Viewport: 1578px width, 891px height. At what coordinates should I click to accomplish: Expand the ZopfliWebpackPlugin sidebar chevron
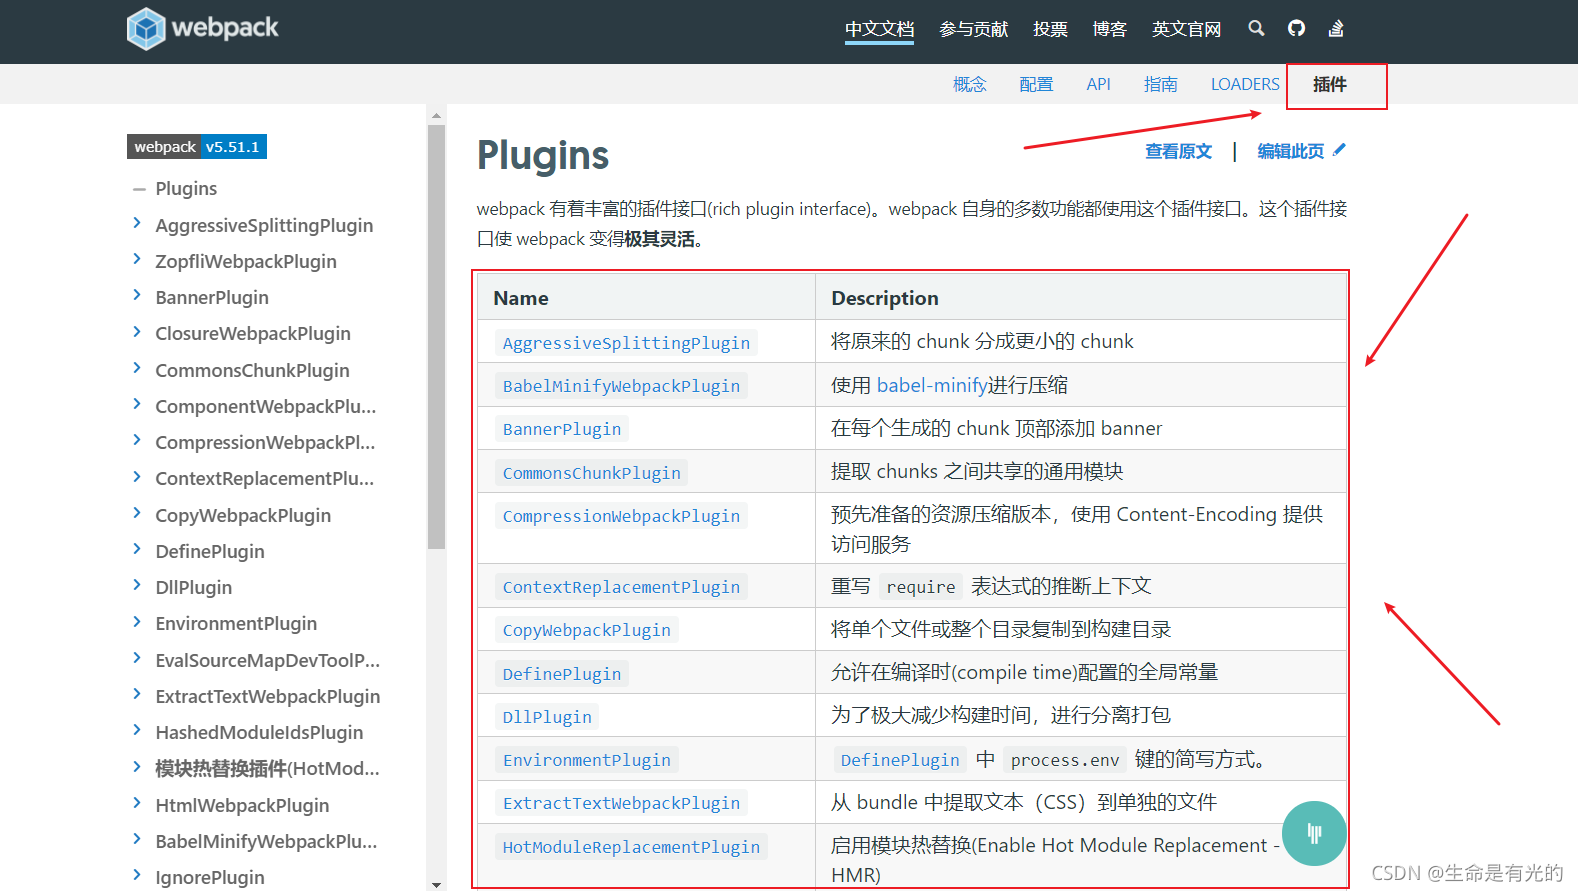click(x=137, y=259)
